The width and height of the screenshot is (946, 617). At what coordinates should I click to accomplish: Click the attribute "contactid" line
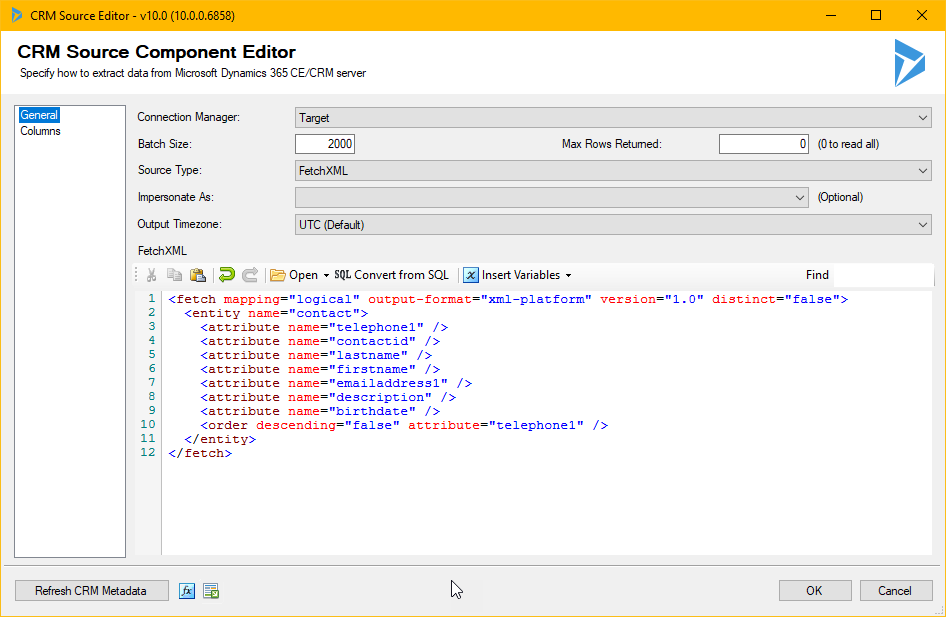pos(320,341)
